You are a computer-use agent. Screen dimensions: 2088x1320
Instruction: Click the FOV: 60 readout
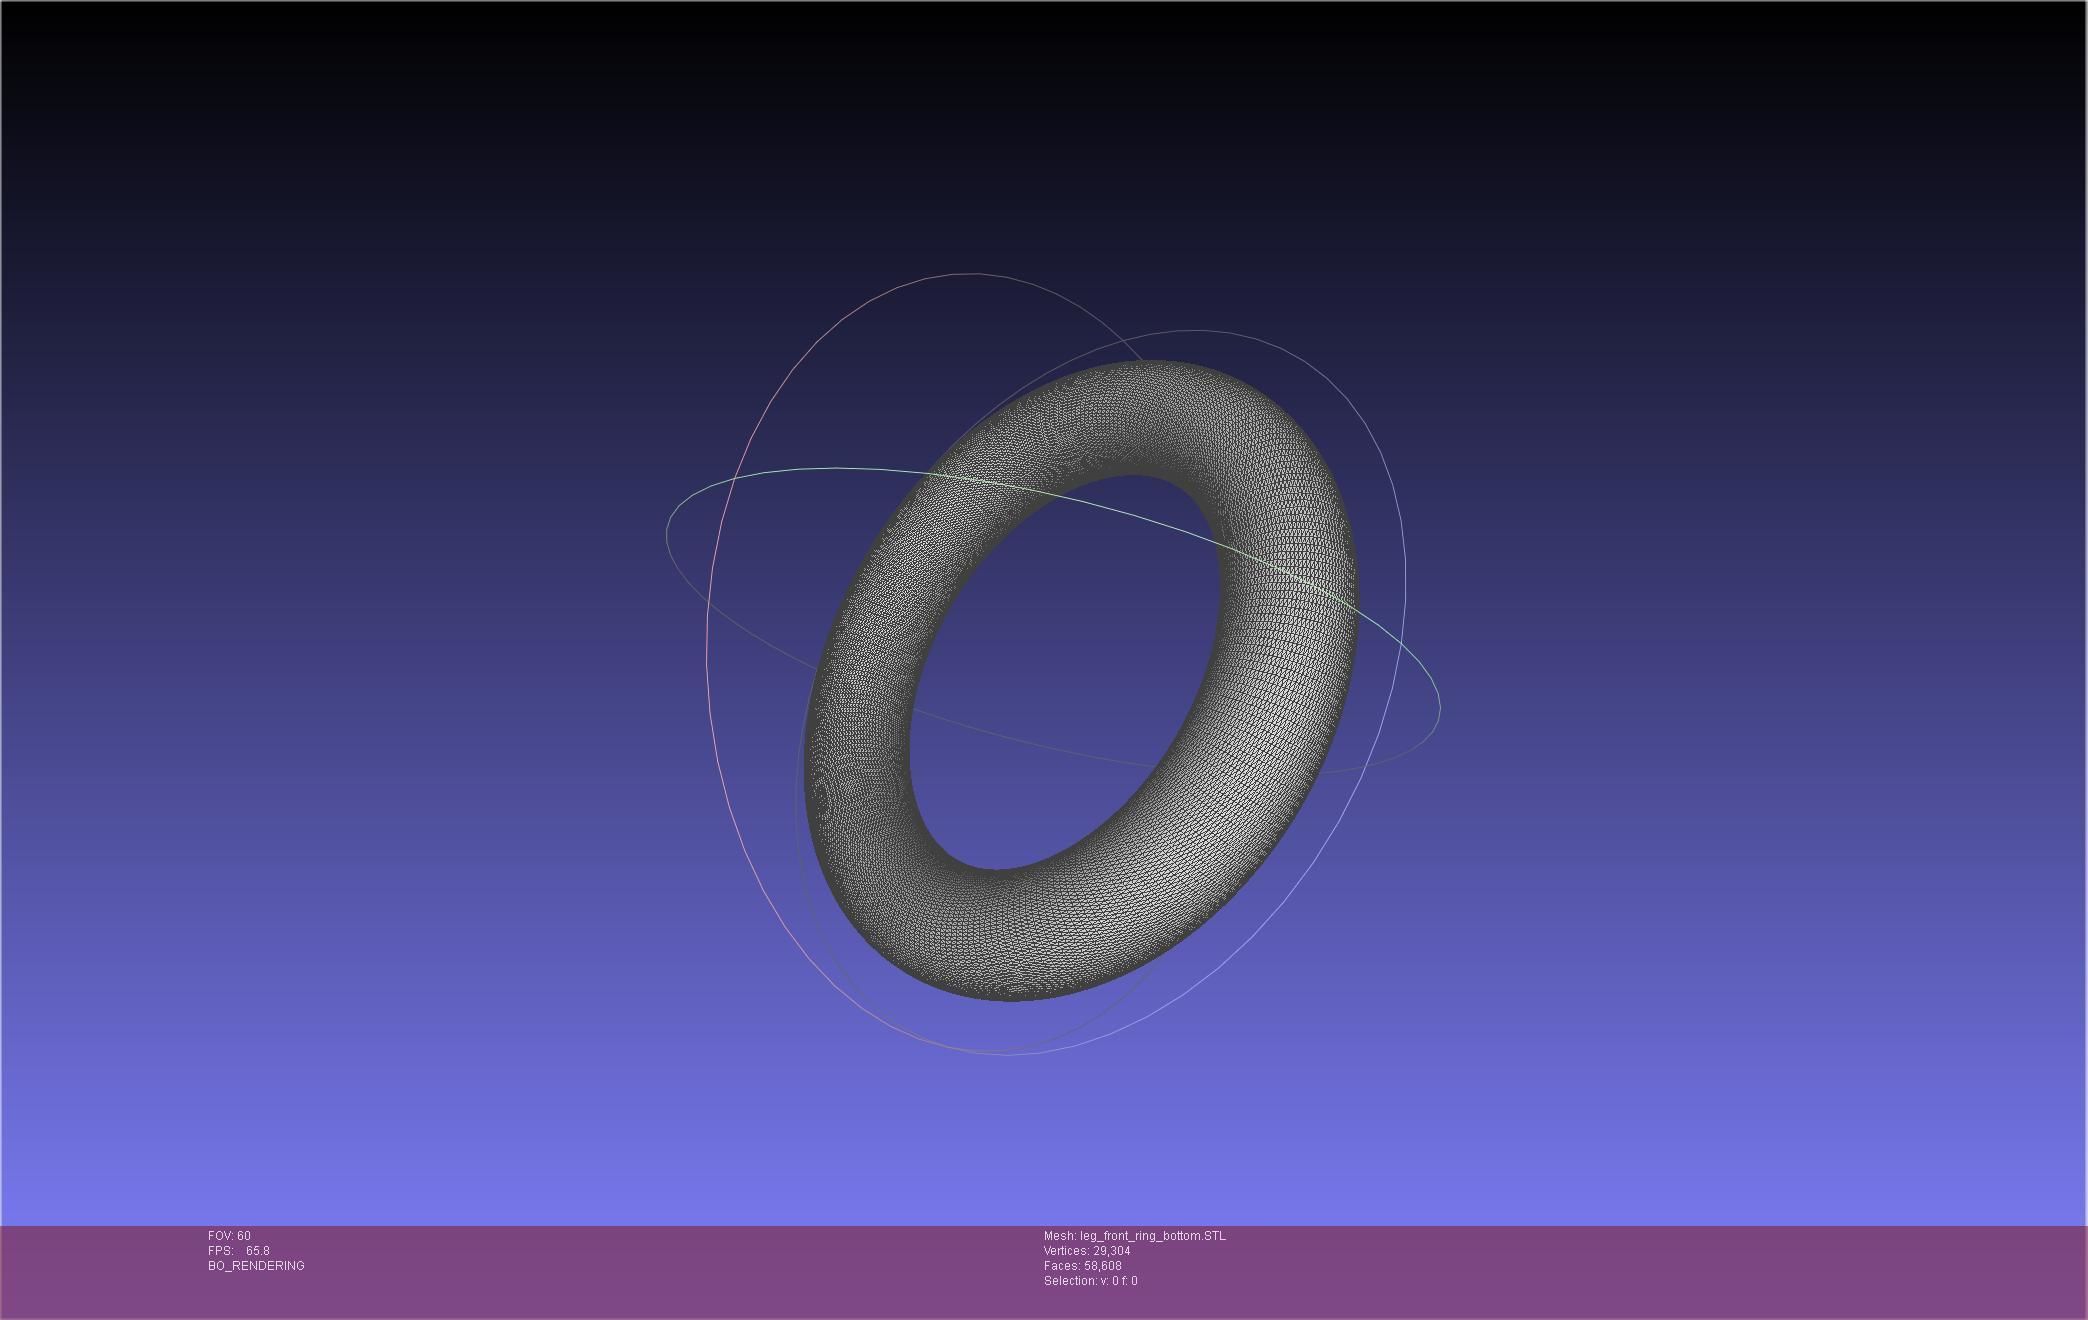pyautogui.click(x=229, y=1236)
